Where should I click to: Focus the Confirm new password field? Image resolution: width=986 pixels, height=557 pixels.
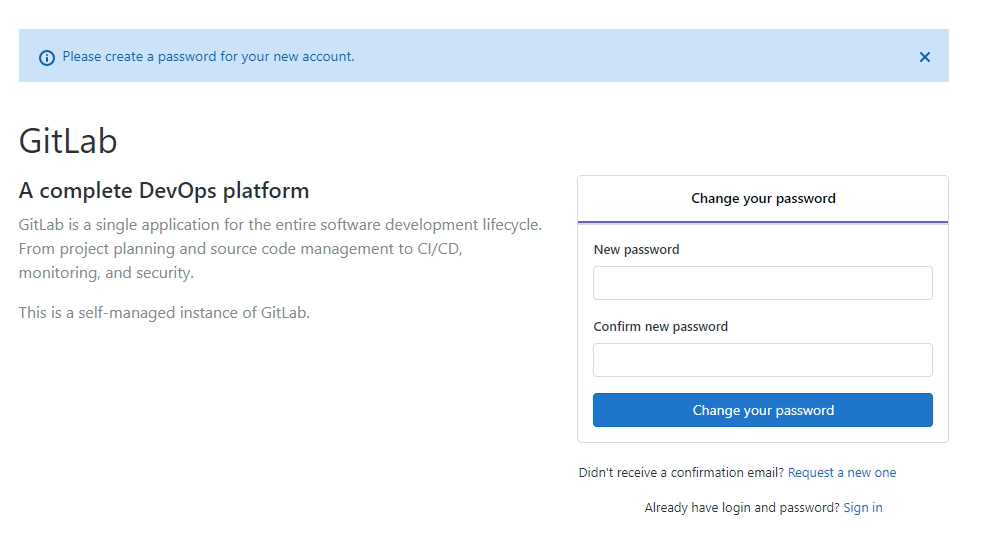[762, 360]
